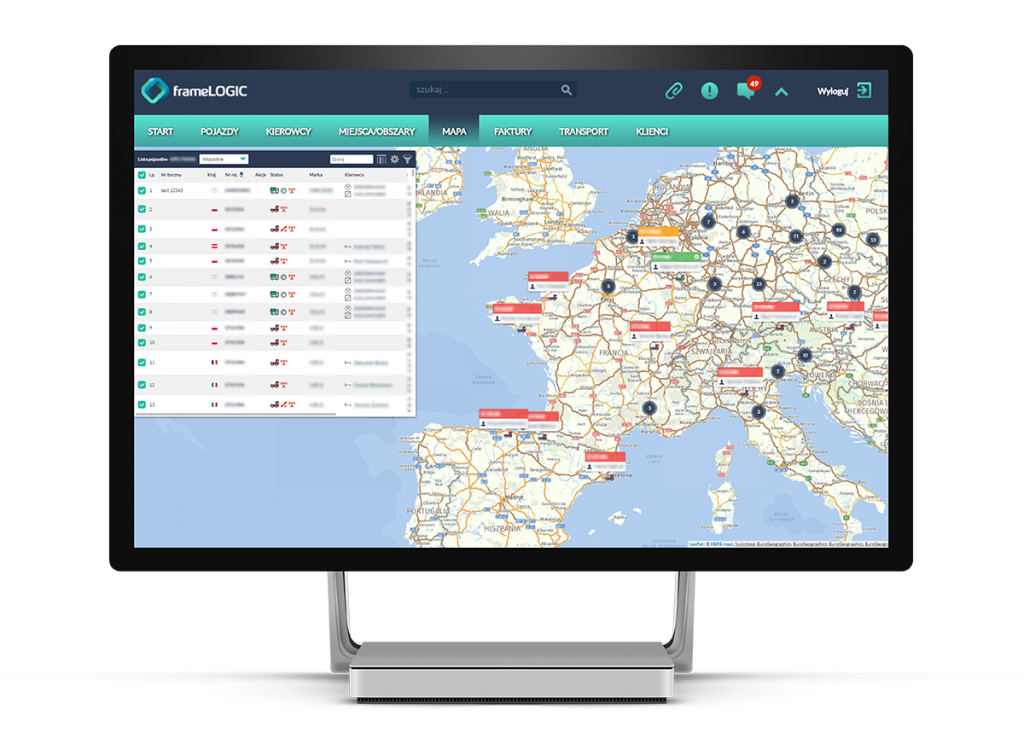
Task: Click the magnifier icon in top search
Action: 566,90
